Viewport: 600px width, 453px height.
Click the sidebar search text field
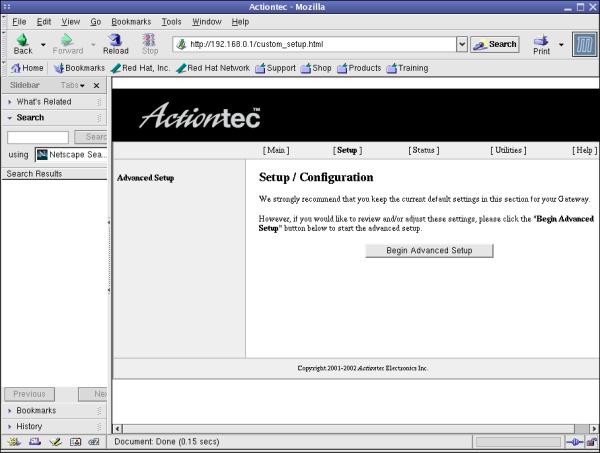[38, 137]
